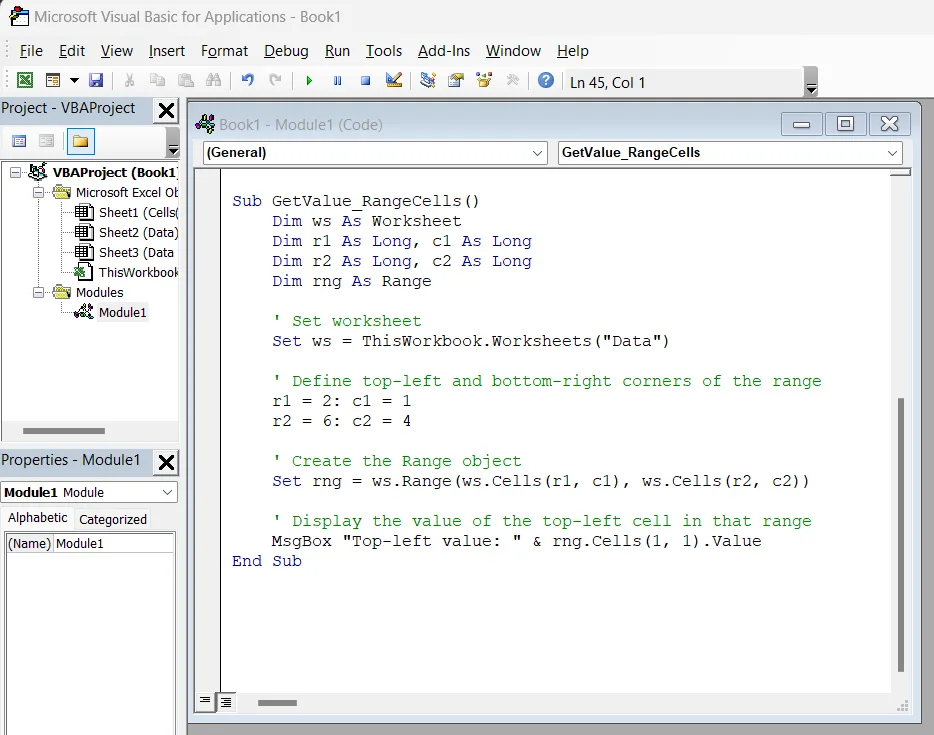Screen dimensions: 934x735
Task: Toggle Procedure View button
Action: click(204, 702)
